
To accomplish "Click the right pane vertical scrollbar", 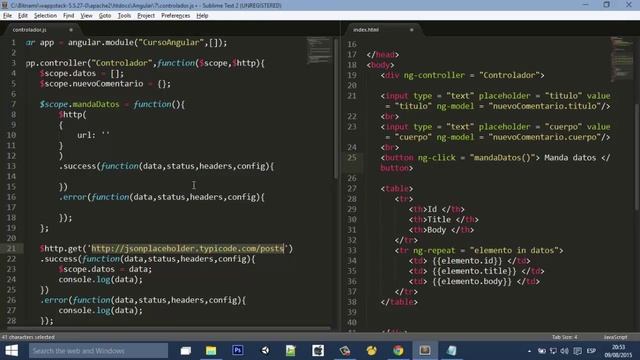I will [637, 157].
